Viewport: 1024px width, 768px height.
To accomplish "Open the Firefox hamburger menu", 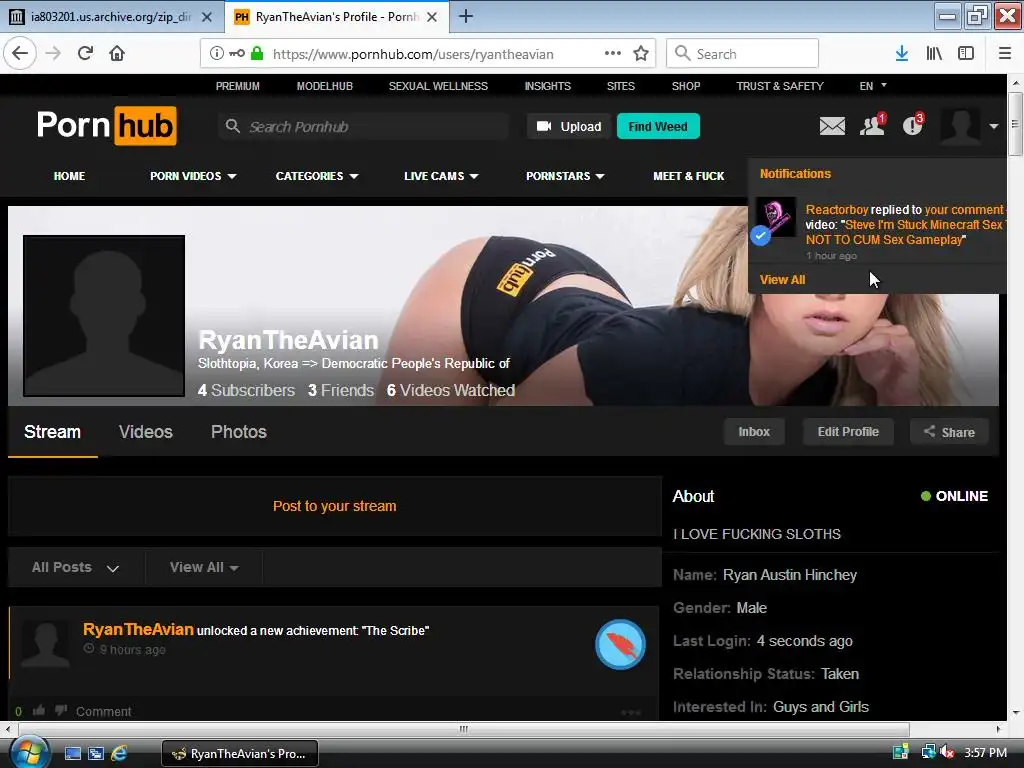I will (x=1005, y=54).
